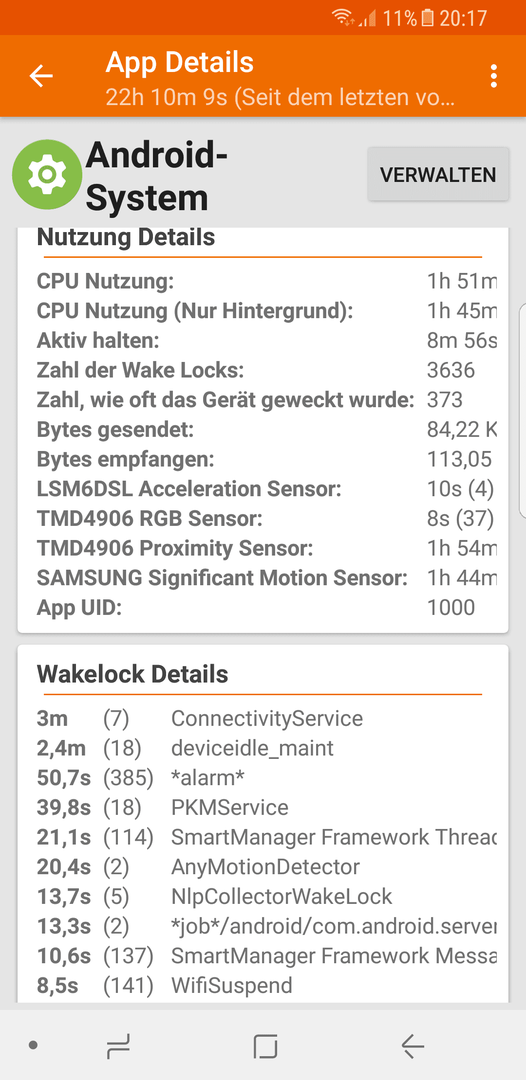This screenshot has height=1080, width=526.
Task: Tap the dot in navigation bar
Action: click(33, 1046)
